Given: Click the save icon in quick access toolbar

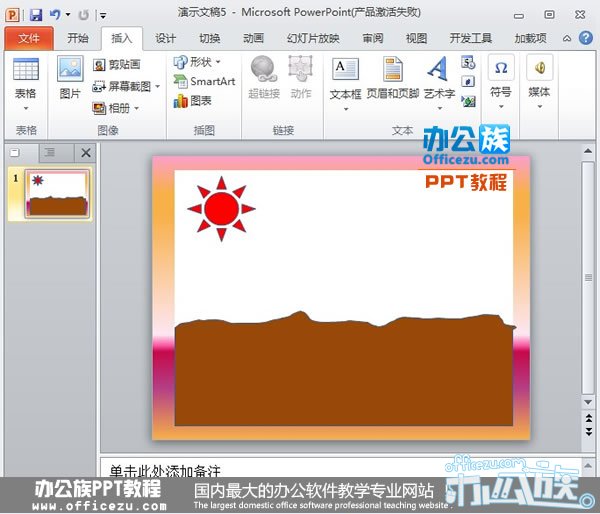Looking at the screenshot, I should [35, 15].
